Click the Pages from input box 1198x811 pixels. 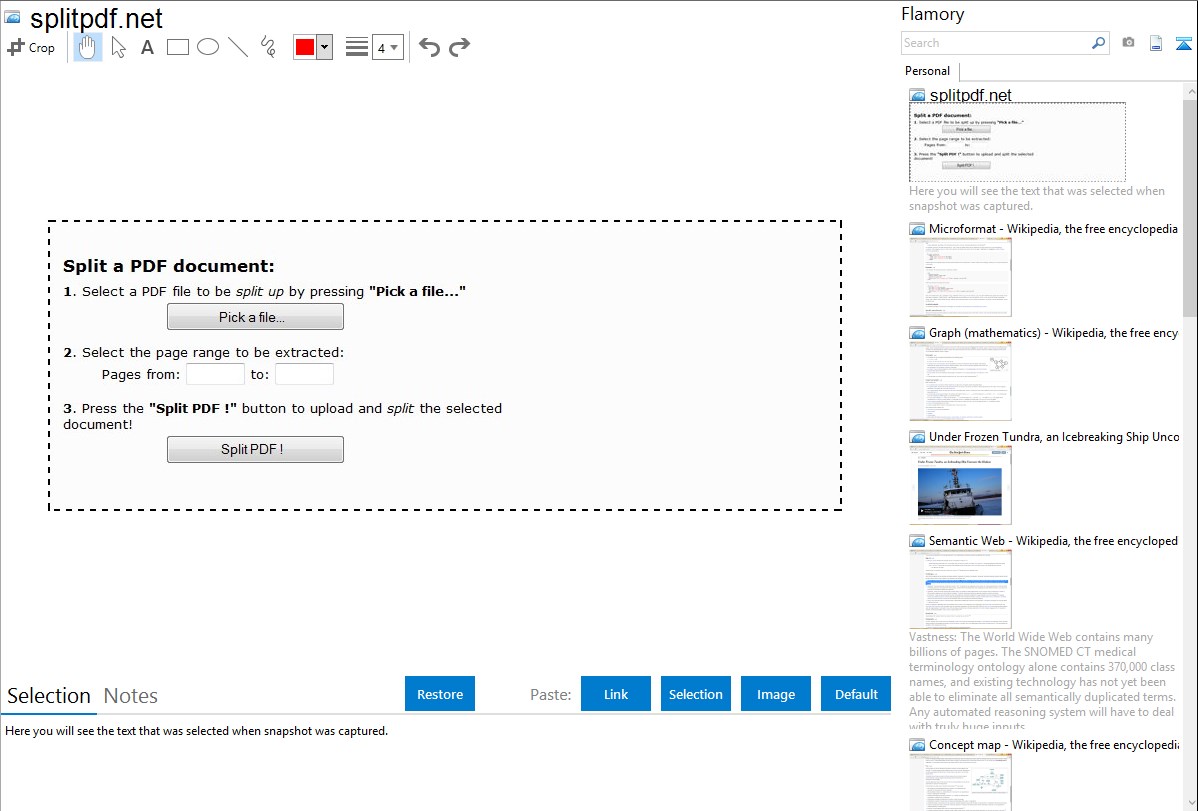[215, 375]
